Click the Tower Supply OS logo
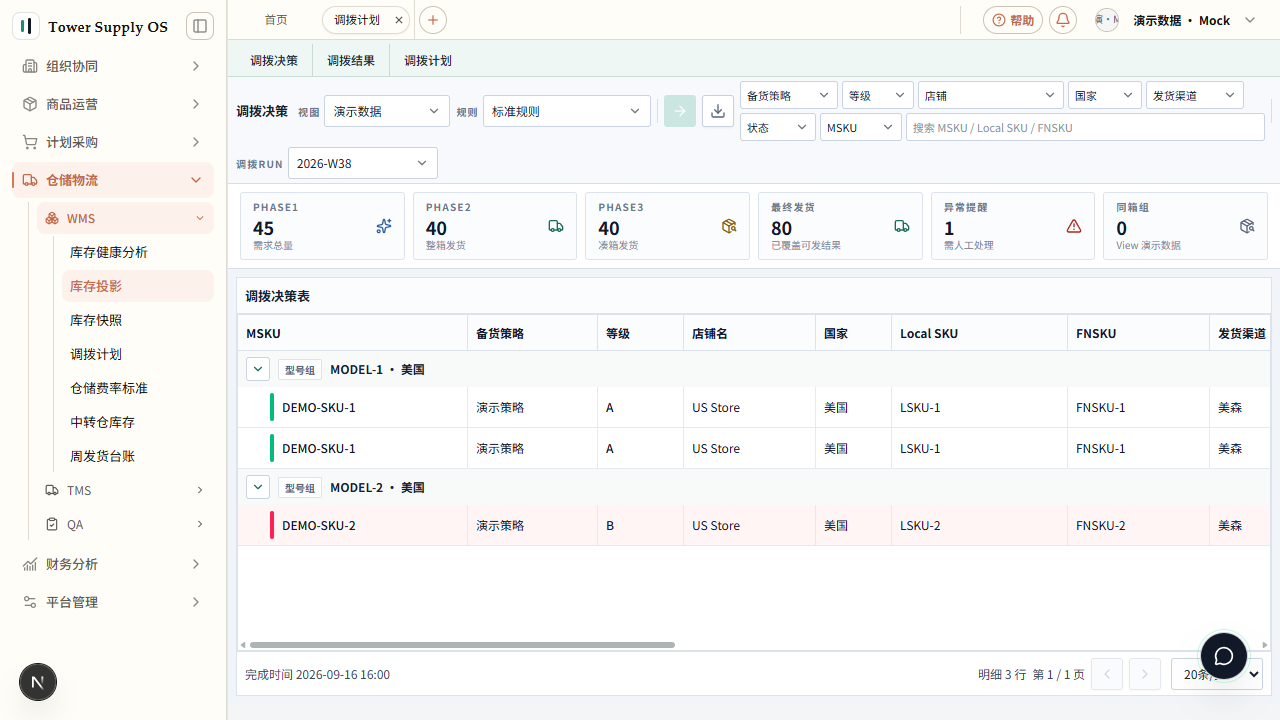 pyautogui.click(x=26, y=26)
